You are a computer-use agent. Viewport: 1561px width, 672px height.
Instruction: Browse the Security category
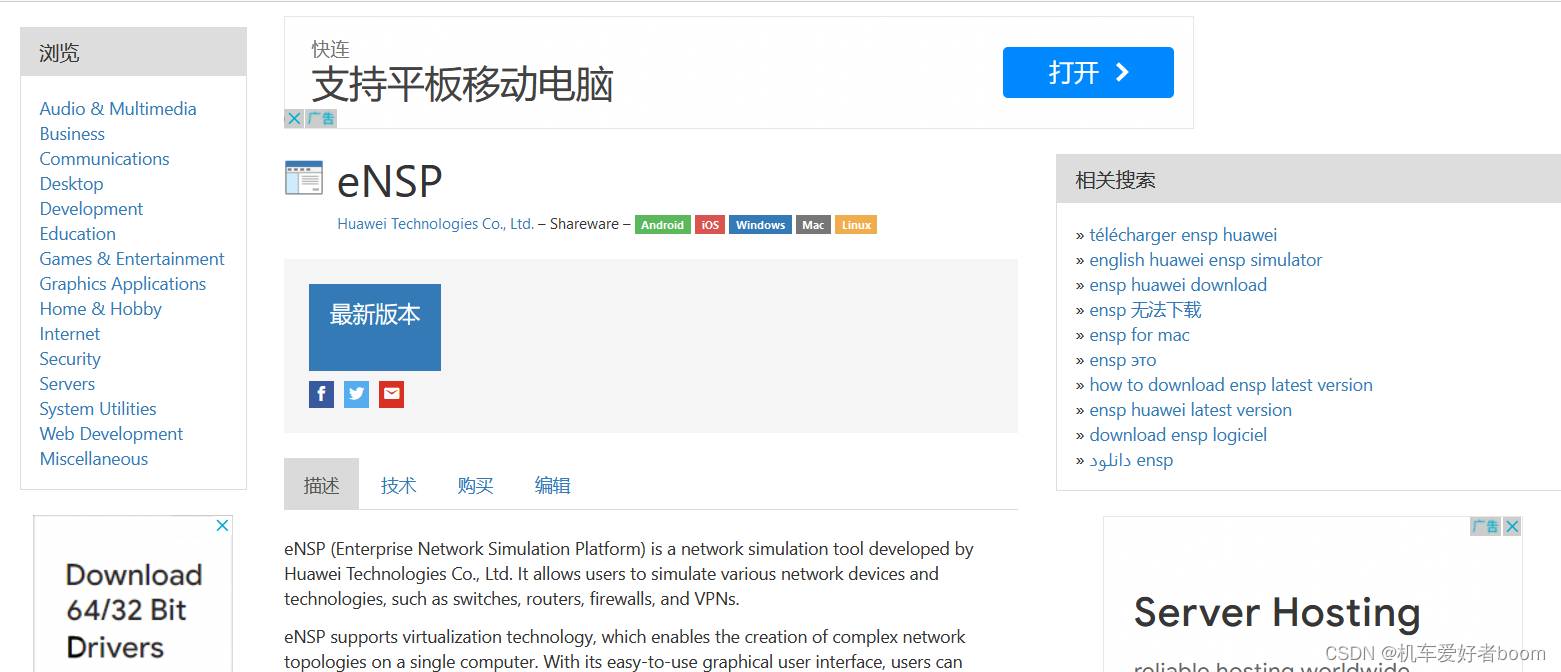click(x=70, y=359)
